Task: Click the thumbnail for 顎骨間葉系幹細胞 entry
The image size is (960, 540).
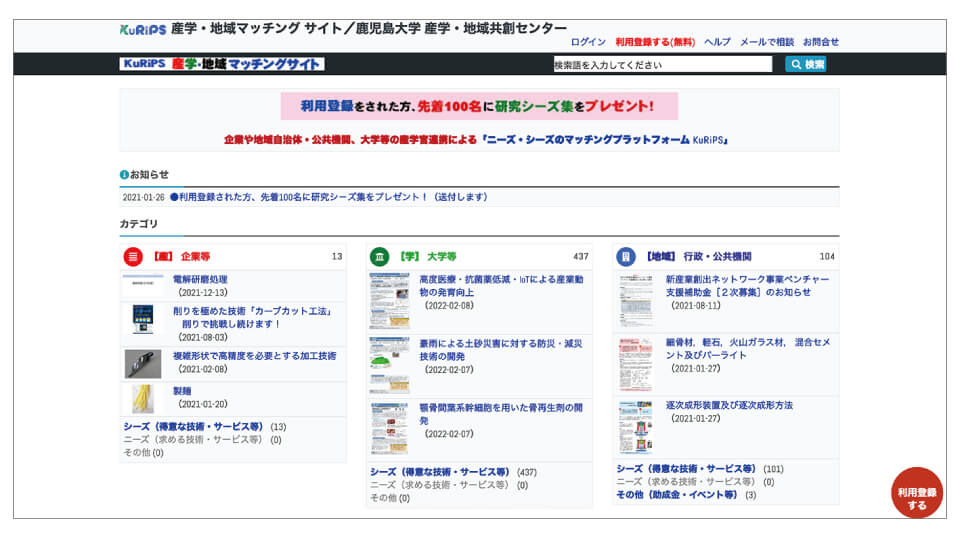Action: point(389,429)
